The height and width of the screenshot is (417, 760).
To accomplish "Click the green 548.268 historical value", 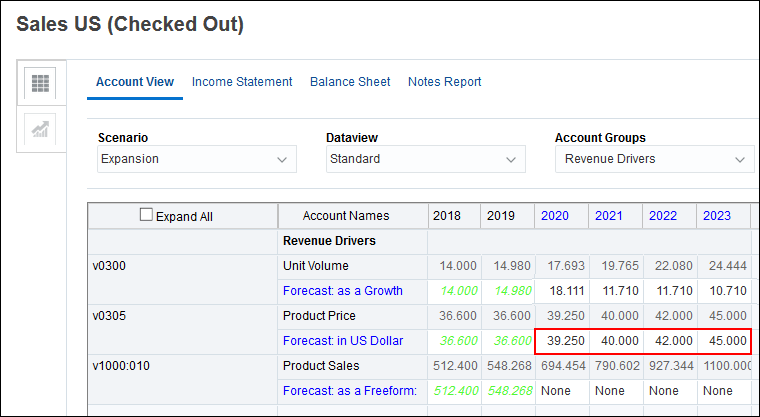I will click(509, 391).
